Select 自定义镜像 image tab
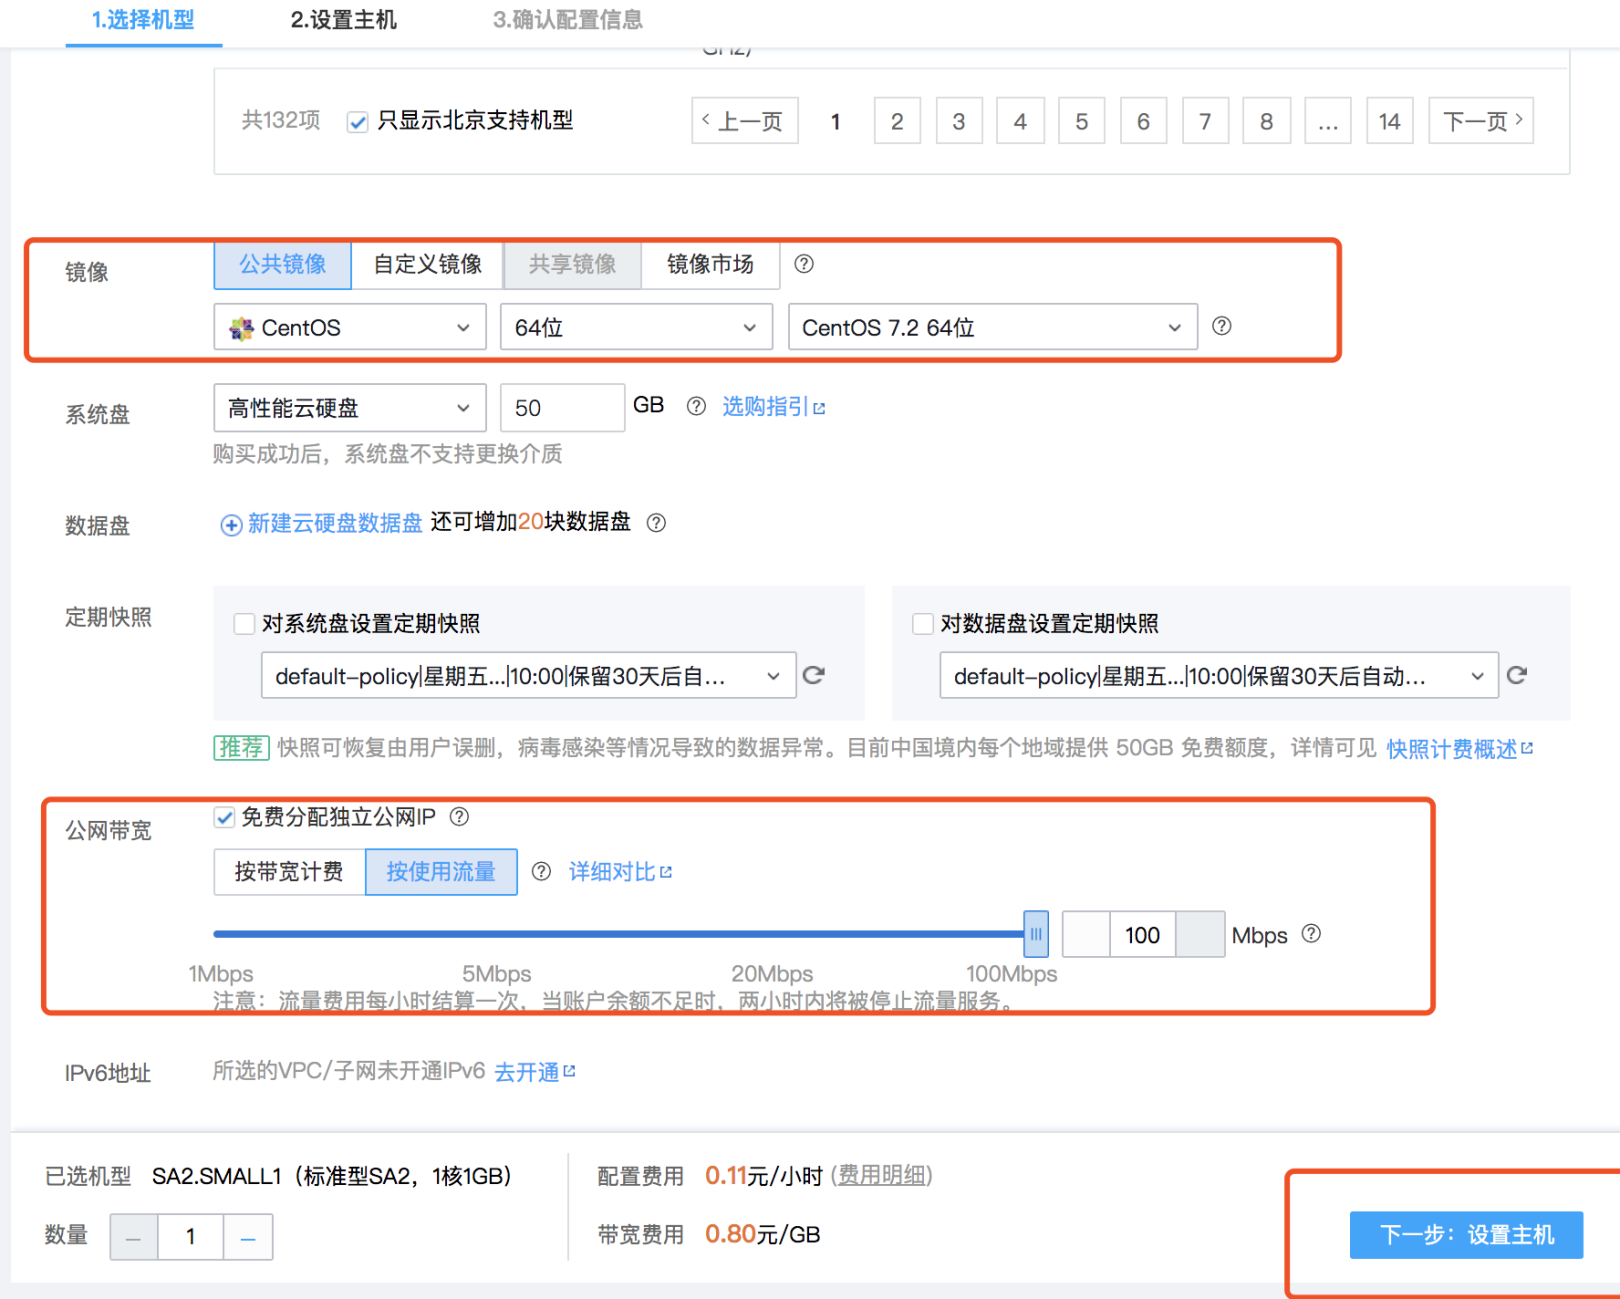The image size is (1620, 1299). 428,265
